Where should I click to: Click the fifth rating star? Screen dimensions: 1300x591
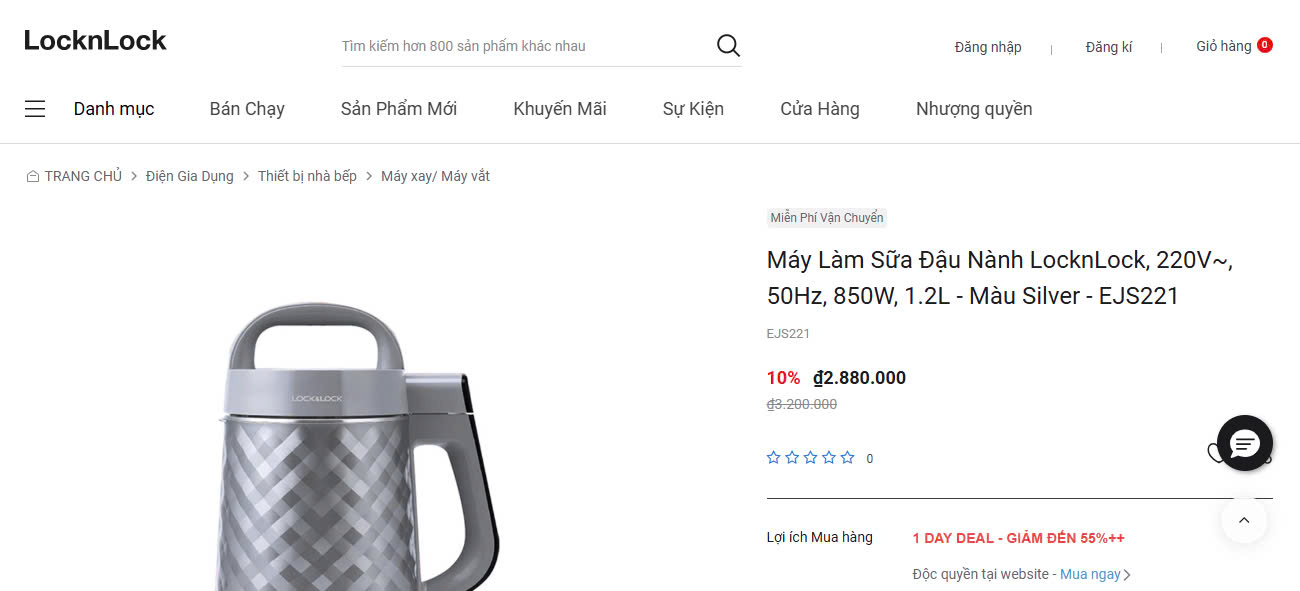click(847, 458)
